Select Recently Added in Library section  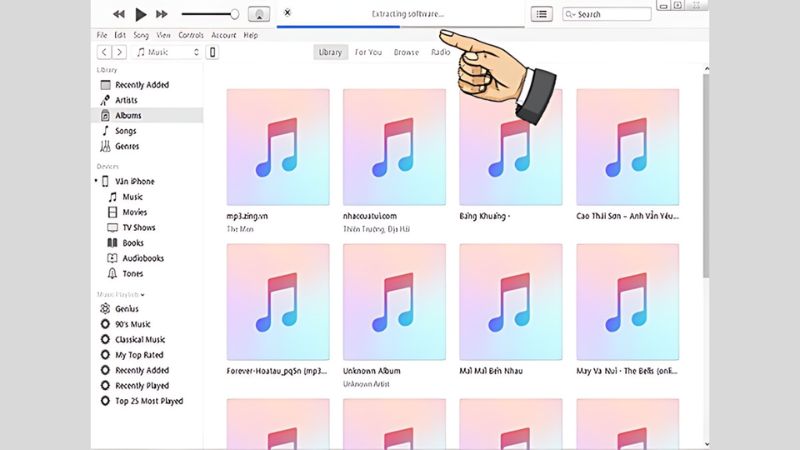(x=147, y=85)
